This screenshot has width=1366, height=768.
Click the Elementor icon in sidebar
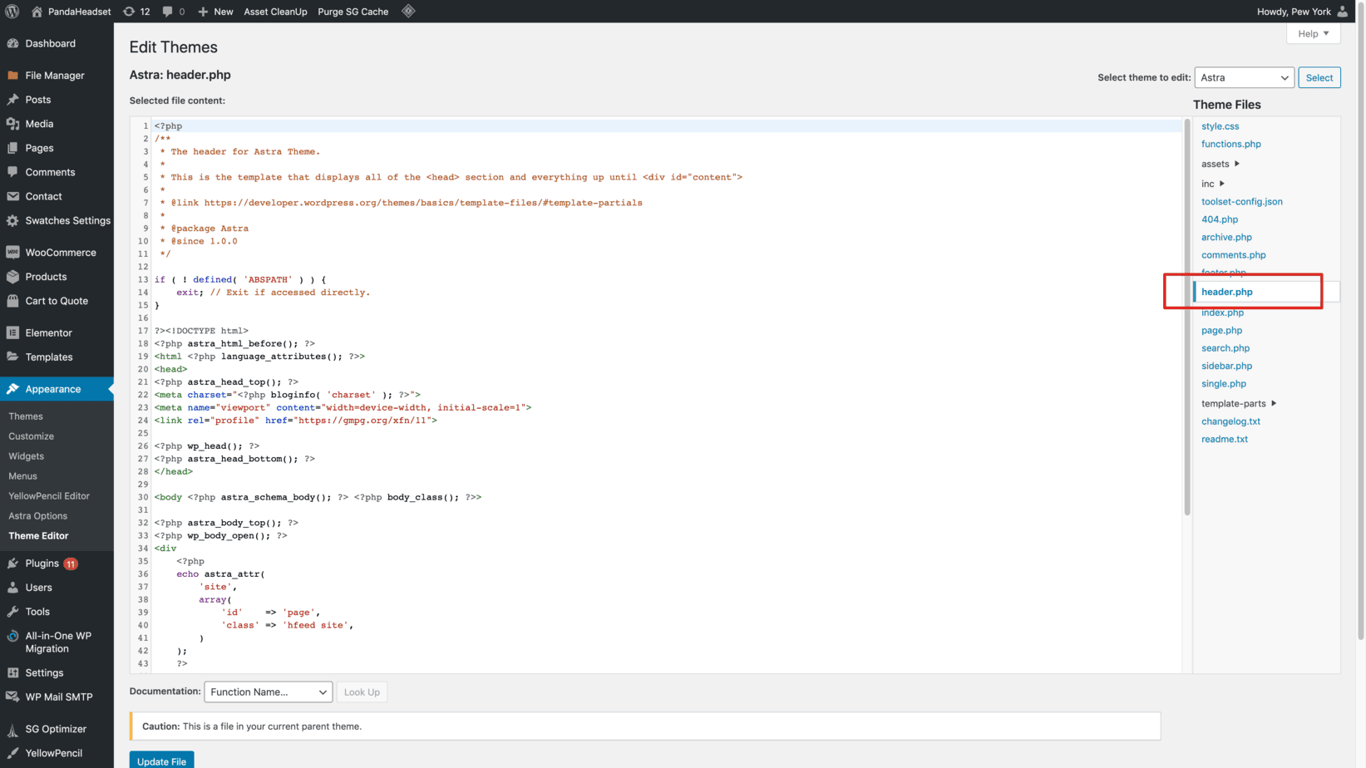13,333
